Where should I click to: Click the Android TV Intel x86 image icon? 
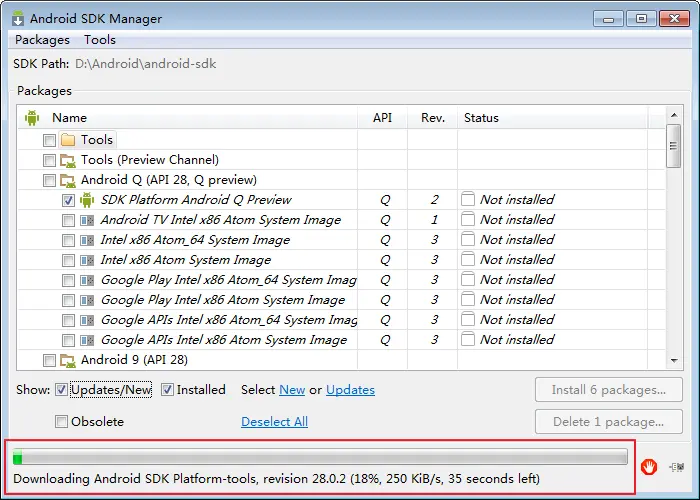coord(87,220)
